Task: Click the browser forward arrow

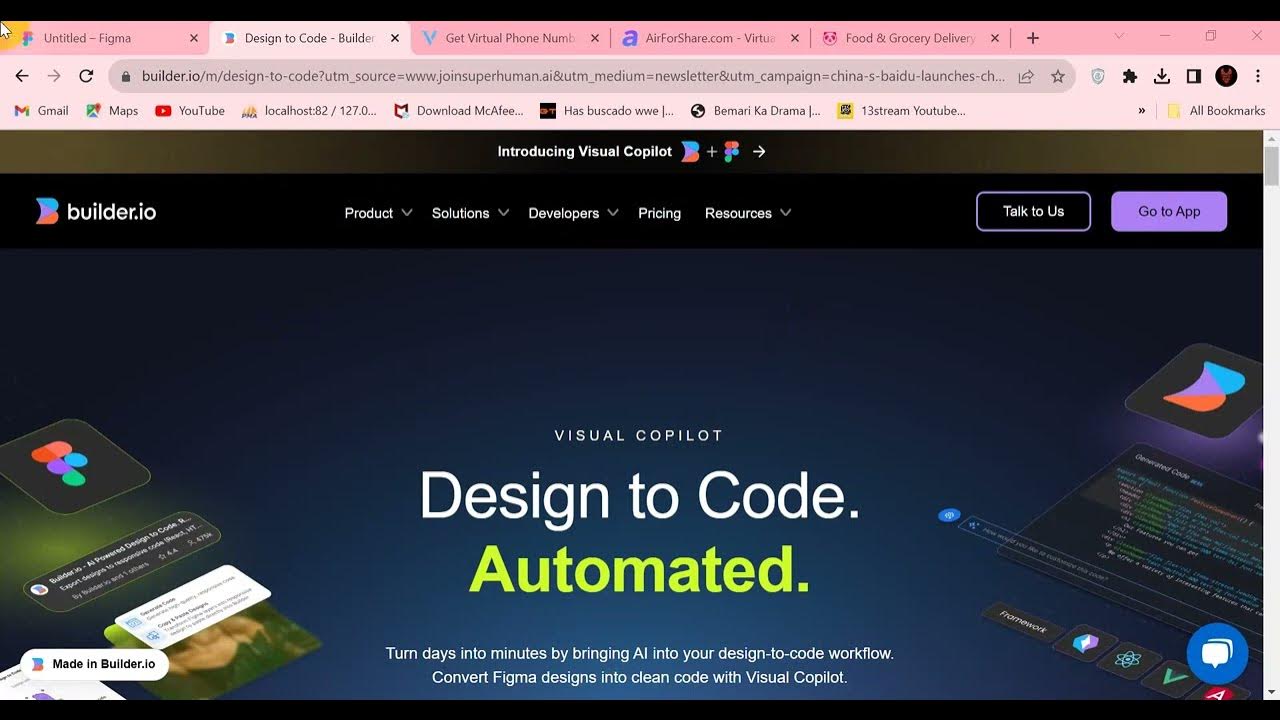Action: click(x=54, y=76)
